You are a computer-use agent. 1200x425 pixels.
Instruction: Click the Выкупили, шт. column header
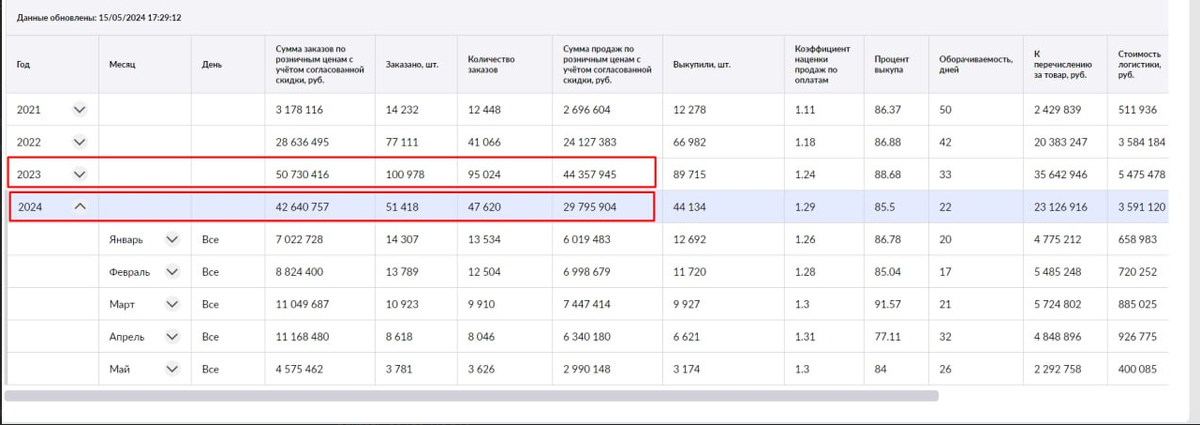(703, 65)
